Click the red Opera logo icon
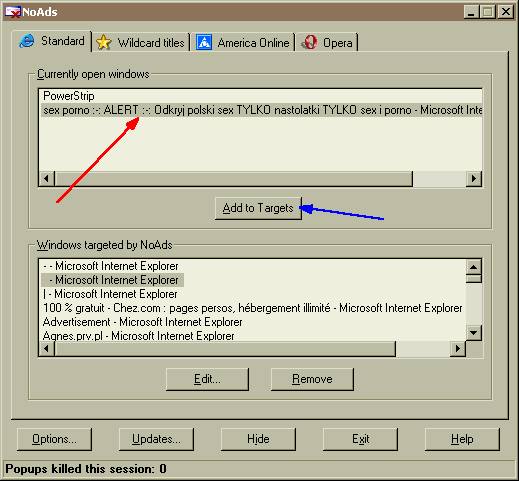This screenshot has height=481, width=519. click(x=309, y=43)
